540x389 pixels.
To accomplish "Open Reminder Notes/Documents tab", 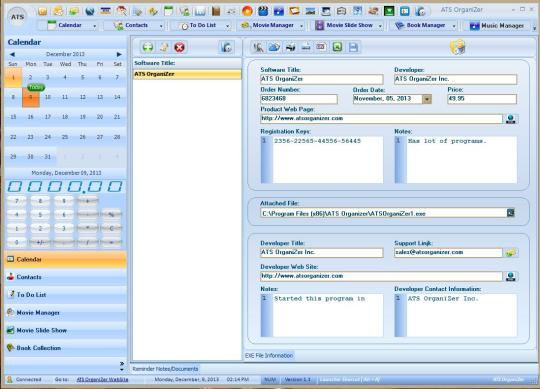I will click(x=165, y=369).
